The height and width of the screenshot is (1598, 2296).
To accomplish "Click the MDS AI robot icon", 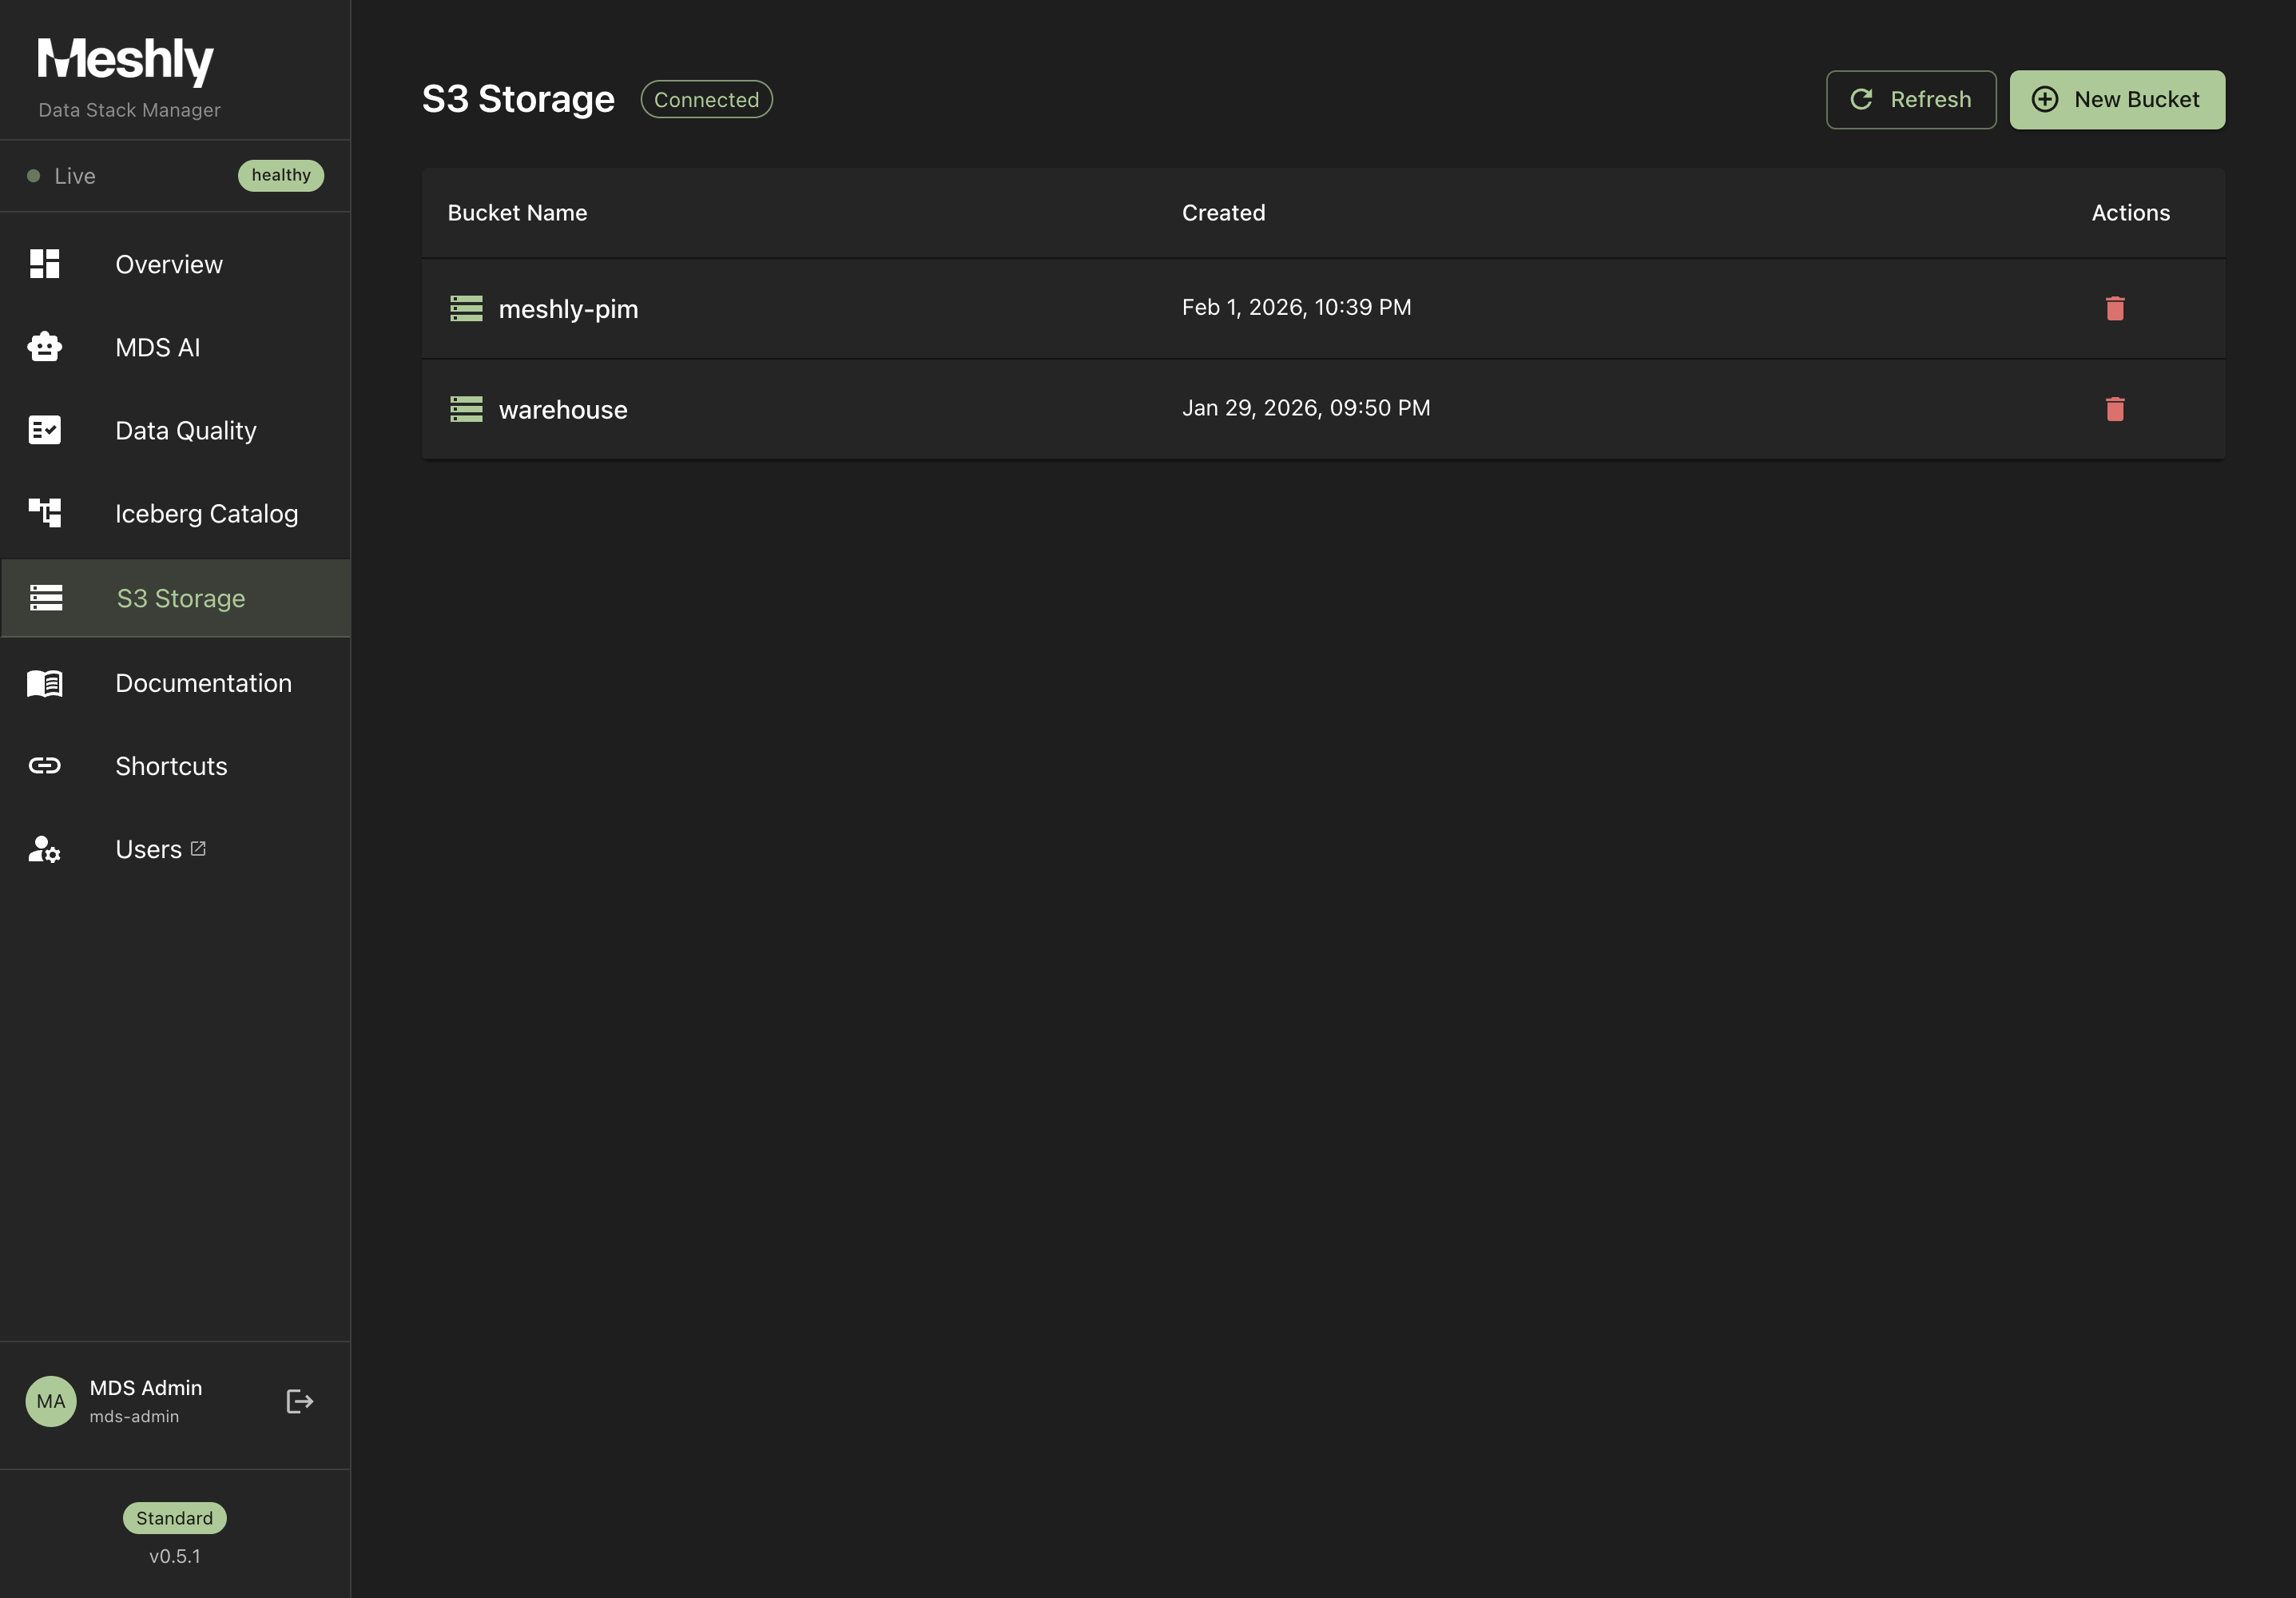I will tap(44, 347).
